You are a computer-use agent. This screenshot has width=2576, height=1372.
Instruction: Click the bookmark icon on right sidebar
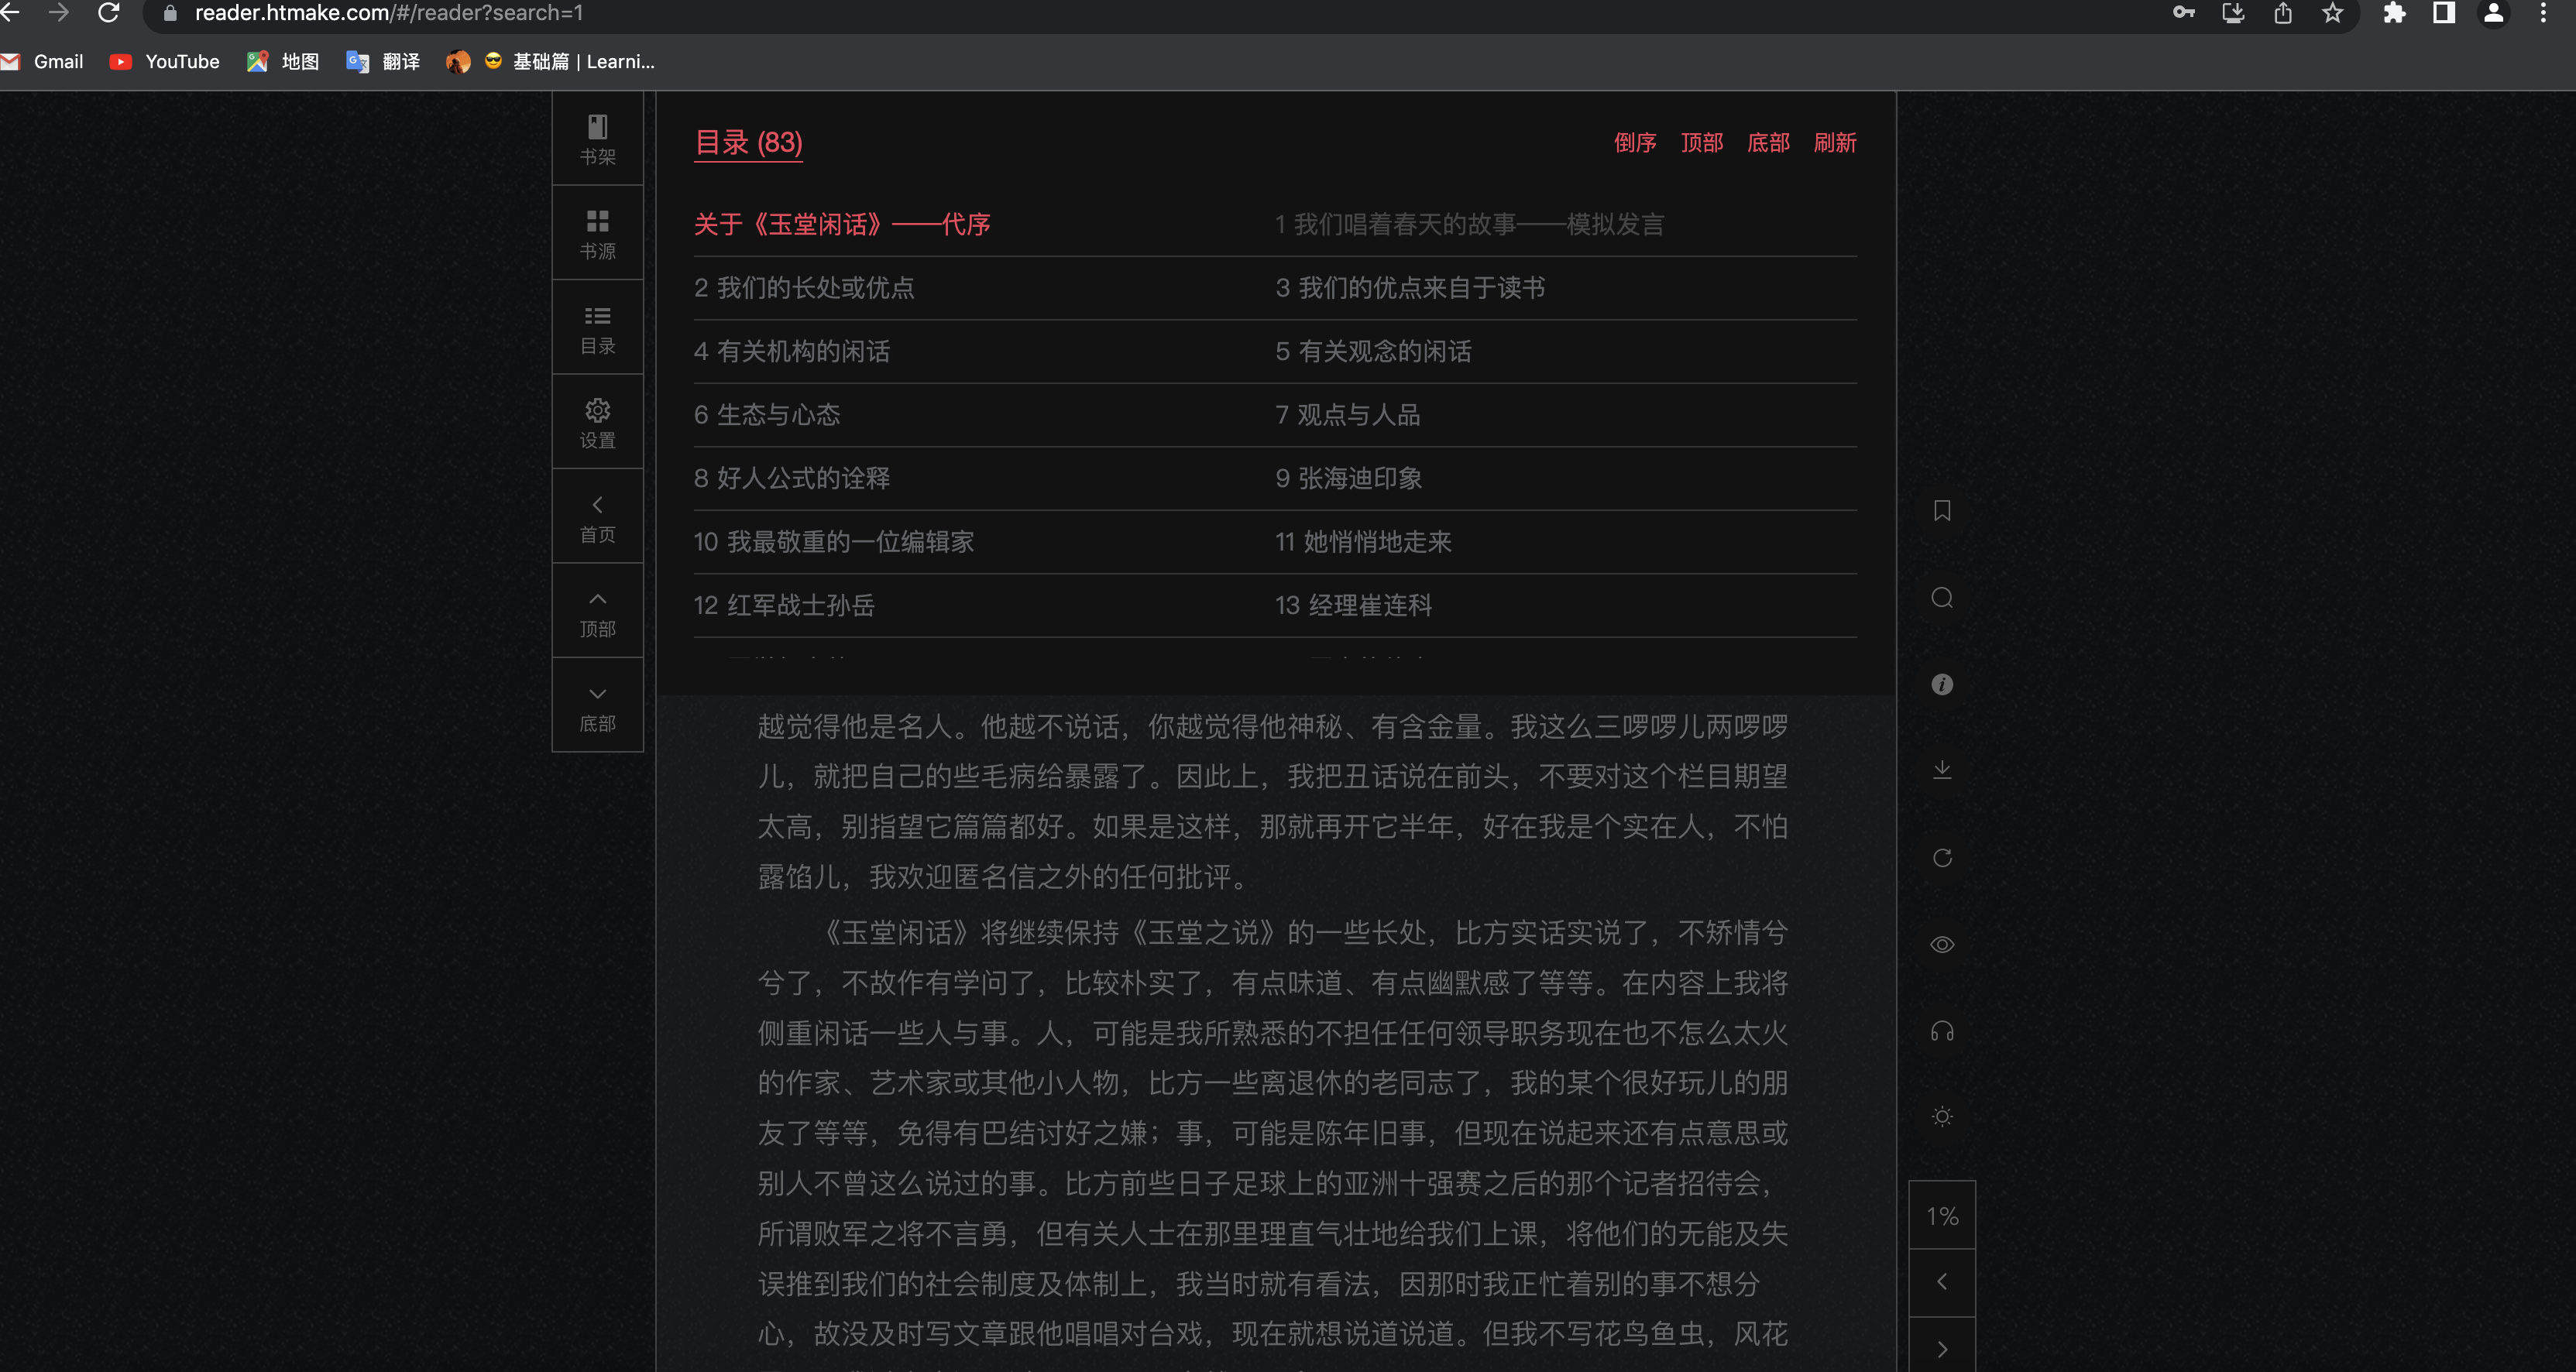(x=1942, y=511)
